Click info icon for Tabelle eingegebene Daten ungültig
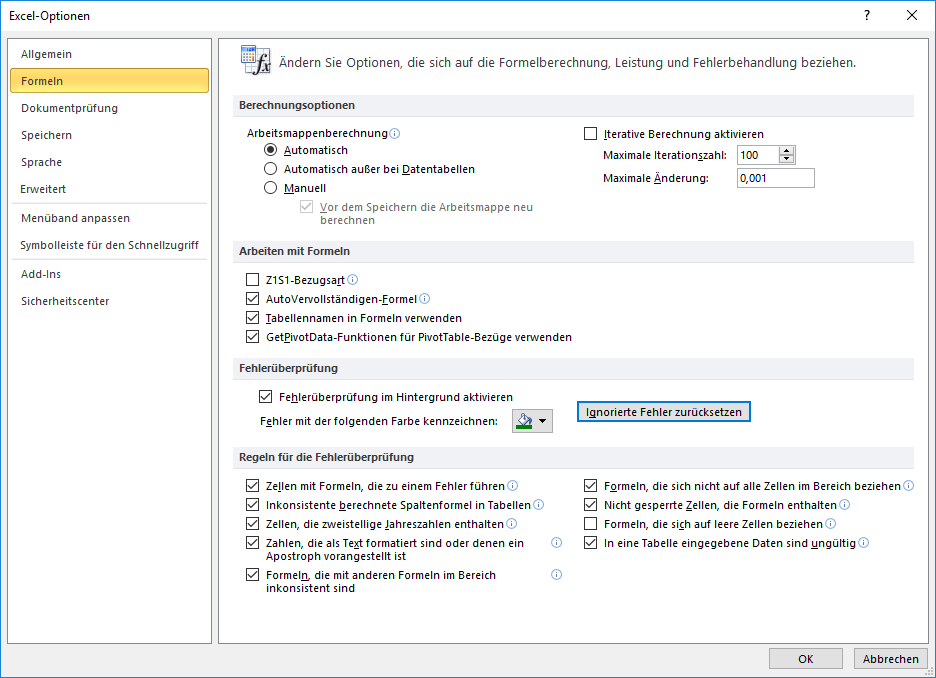The width and height of the screenshot is (936, 678). (864, 543)
